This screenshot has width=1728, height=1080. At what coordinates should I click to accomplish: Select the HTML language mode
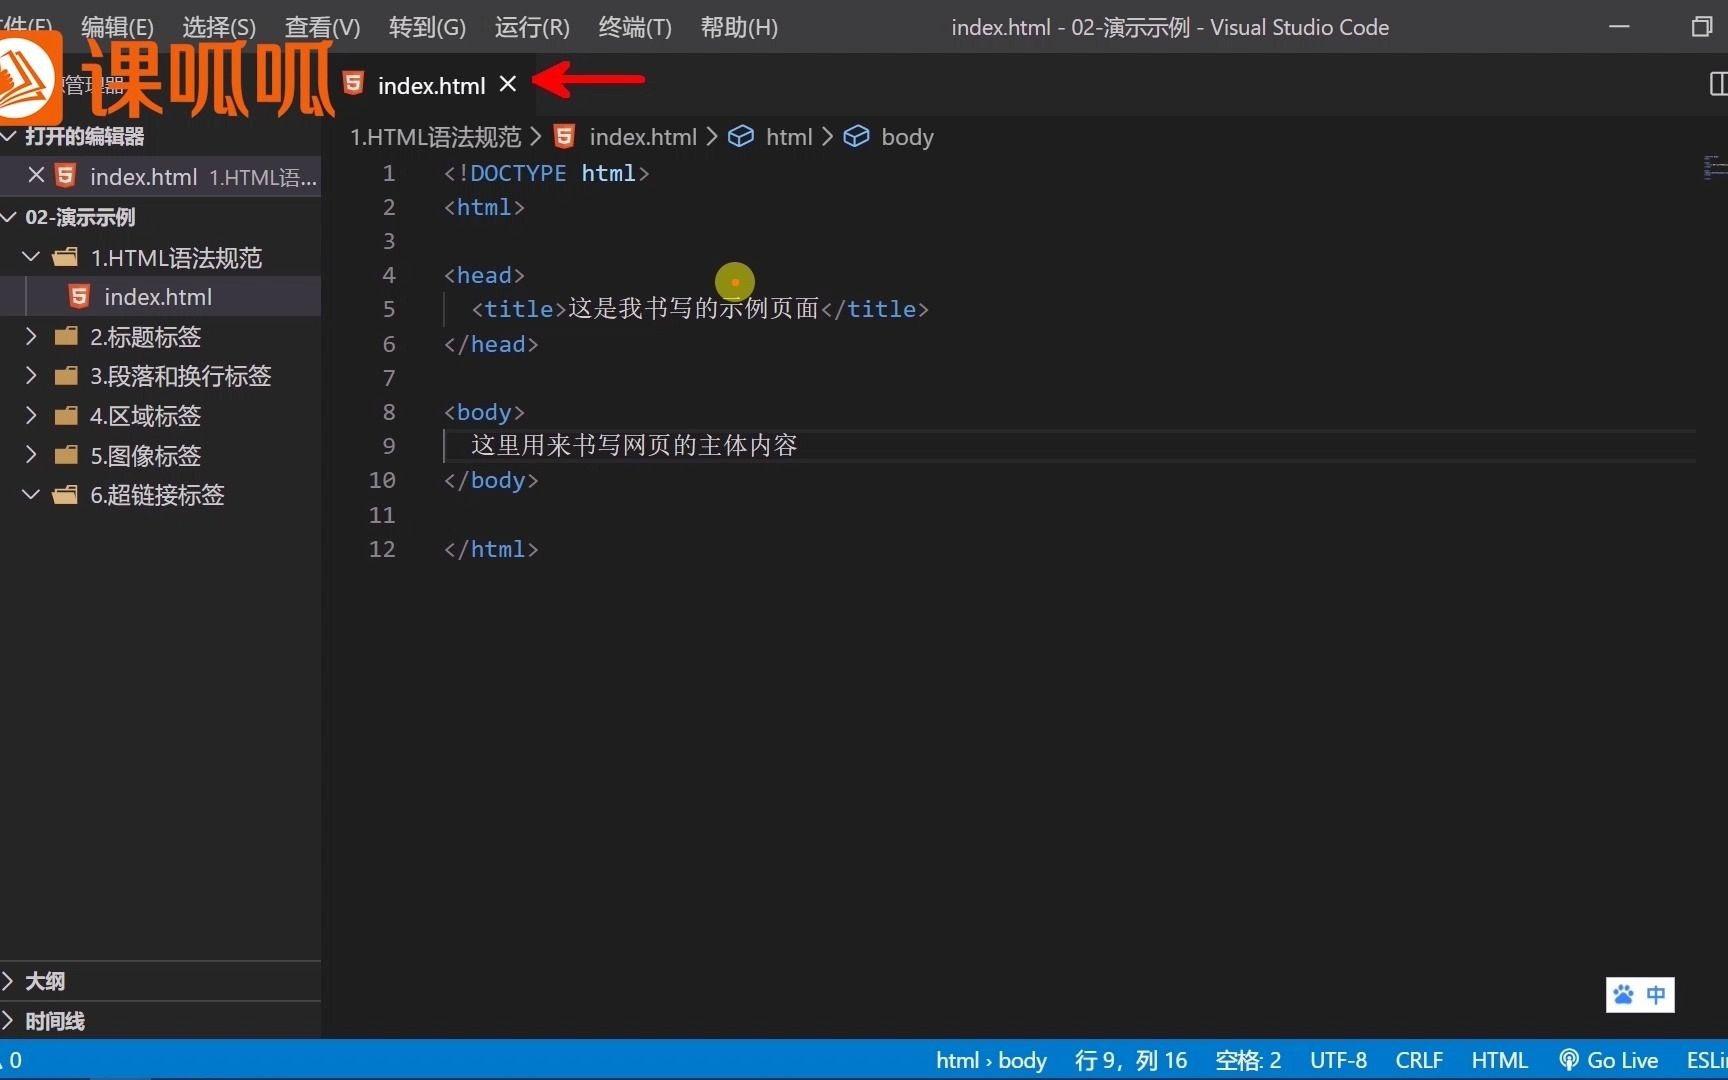tap(1499, 1060)
